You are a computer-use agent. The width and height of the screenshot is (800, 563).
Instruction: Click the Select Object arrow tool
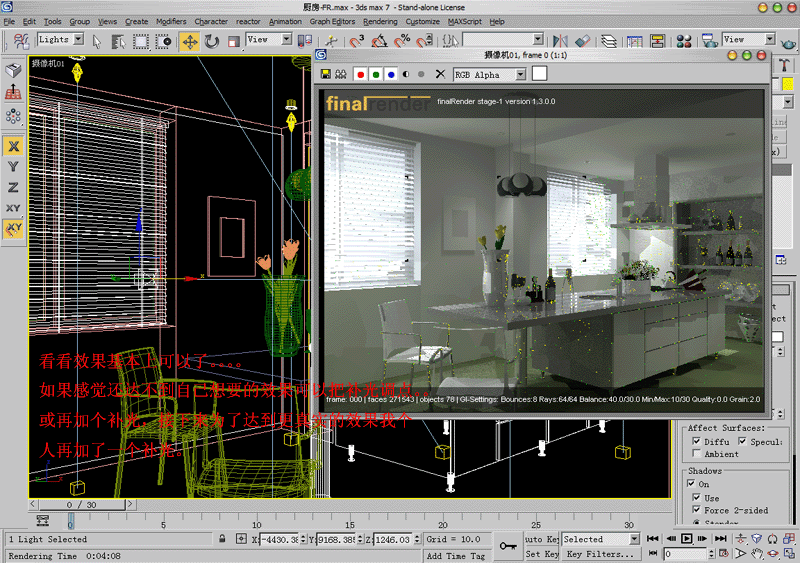tap(97, 41)
